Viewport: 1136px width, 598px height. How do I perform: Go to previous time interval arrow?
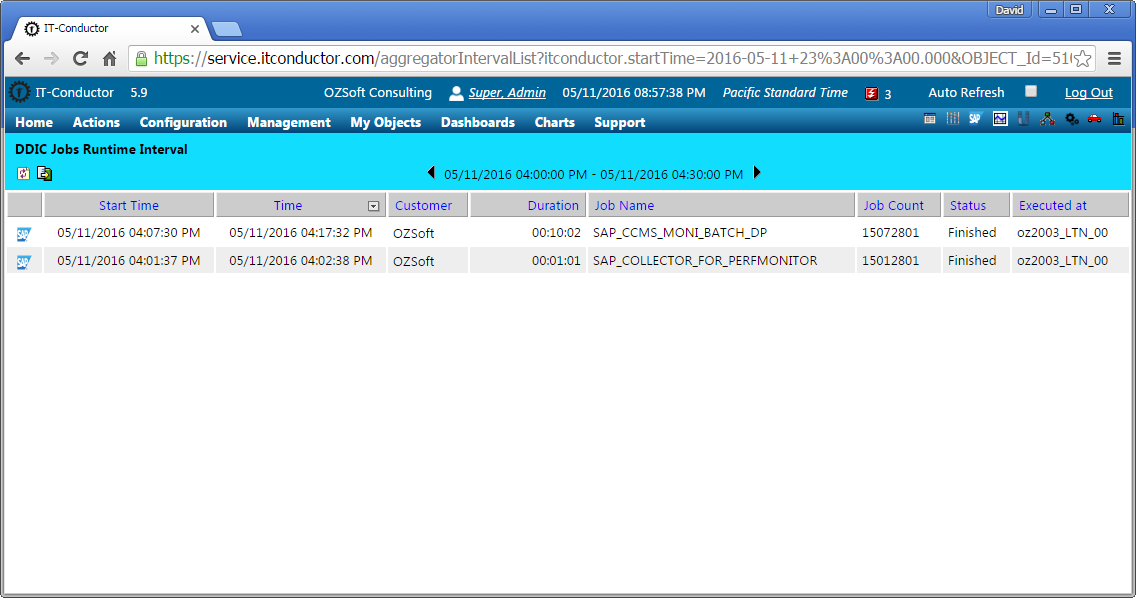click(x=431, y=173)
